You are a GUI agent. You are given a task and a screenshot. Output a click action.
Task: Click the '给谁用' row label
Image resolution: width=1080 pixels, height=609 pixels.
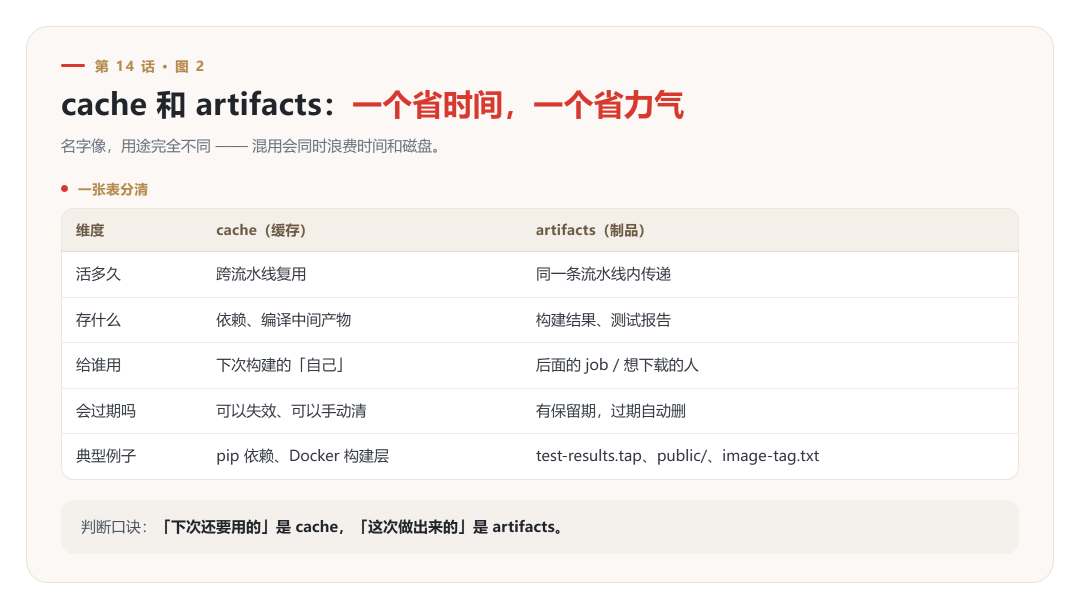tap(98, 365)
